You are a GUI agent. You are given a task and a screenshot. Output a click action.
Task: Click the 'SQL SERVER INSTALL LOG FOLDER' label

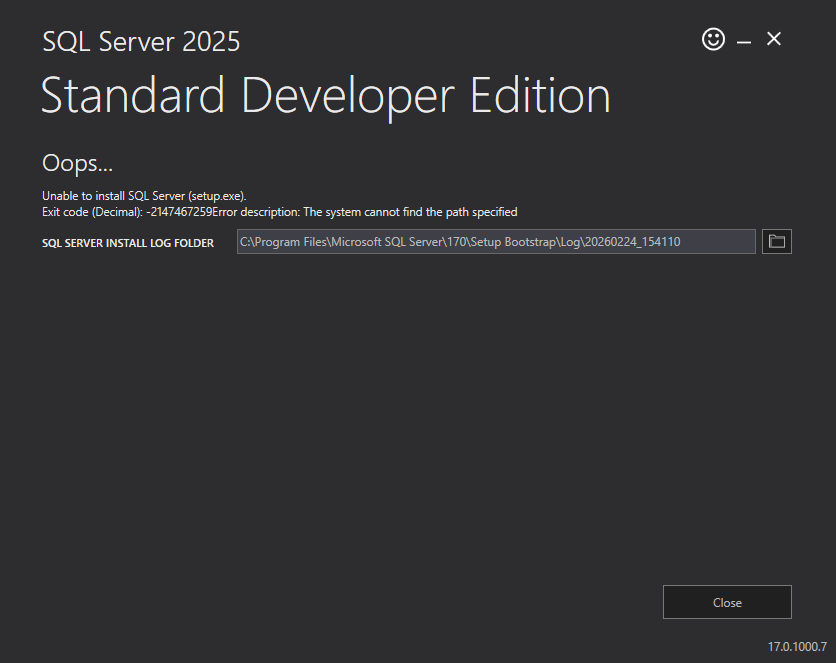pyautogui.click(x=128, y=243)
